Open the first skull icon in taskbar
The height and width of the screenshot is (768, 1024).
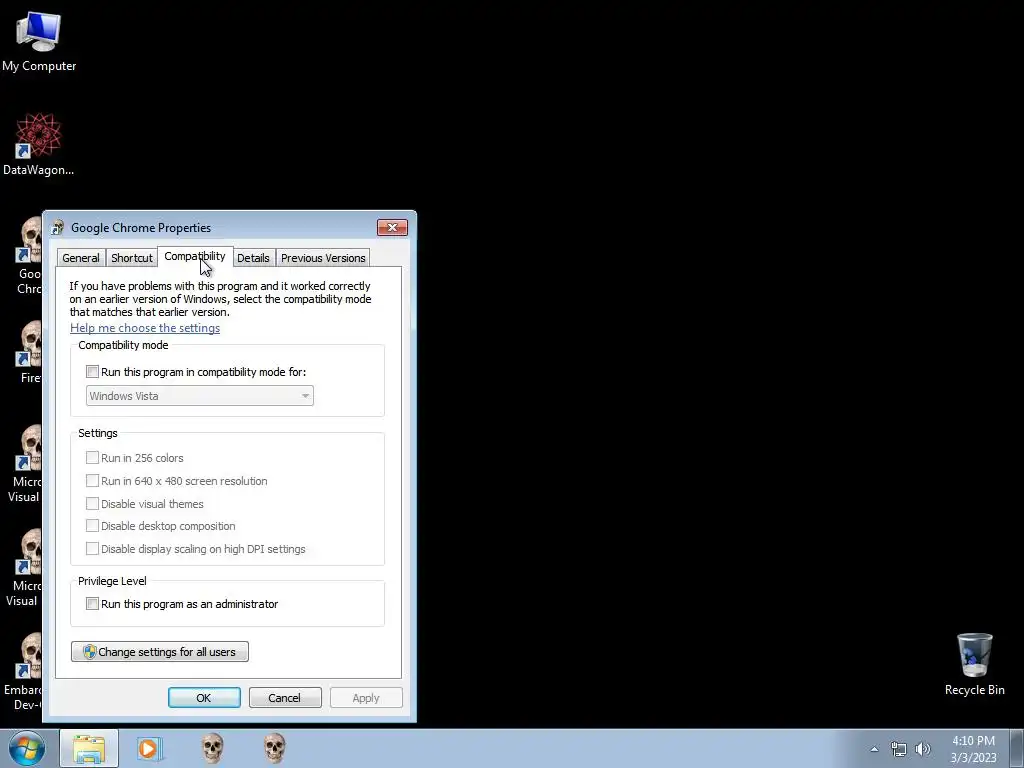click(212, 748)
